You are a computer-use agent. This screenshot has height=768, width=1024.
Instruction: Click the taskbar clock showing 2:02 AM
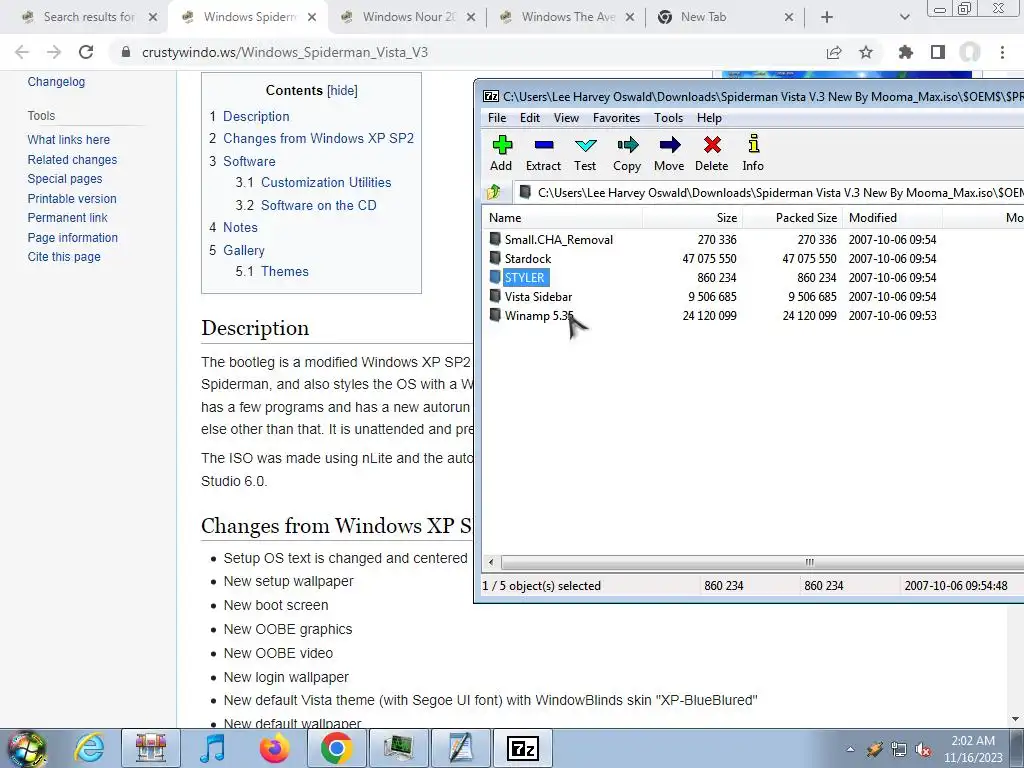click(973, 748)
